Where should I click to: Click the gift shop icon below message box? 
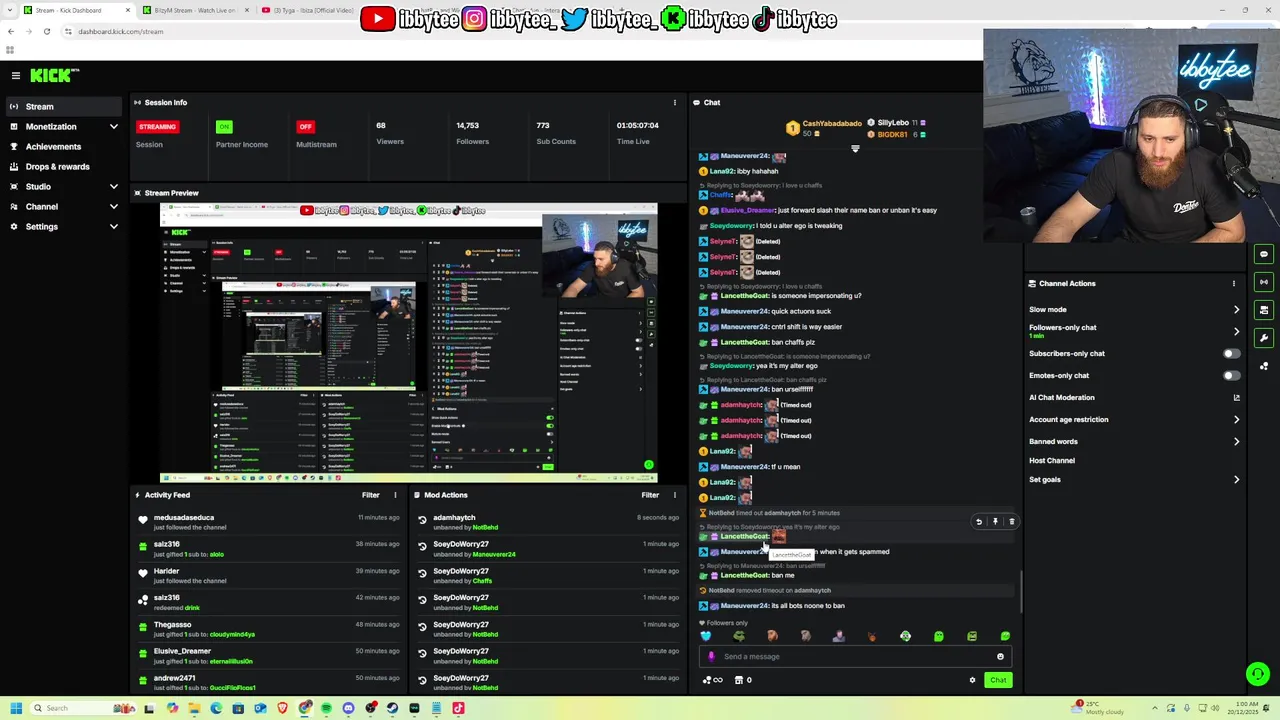739,680
